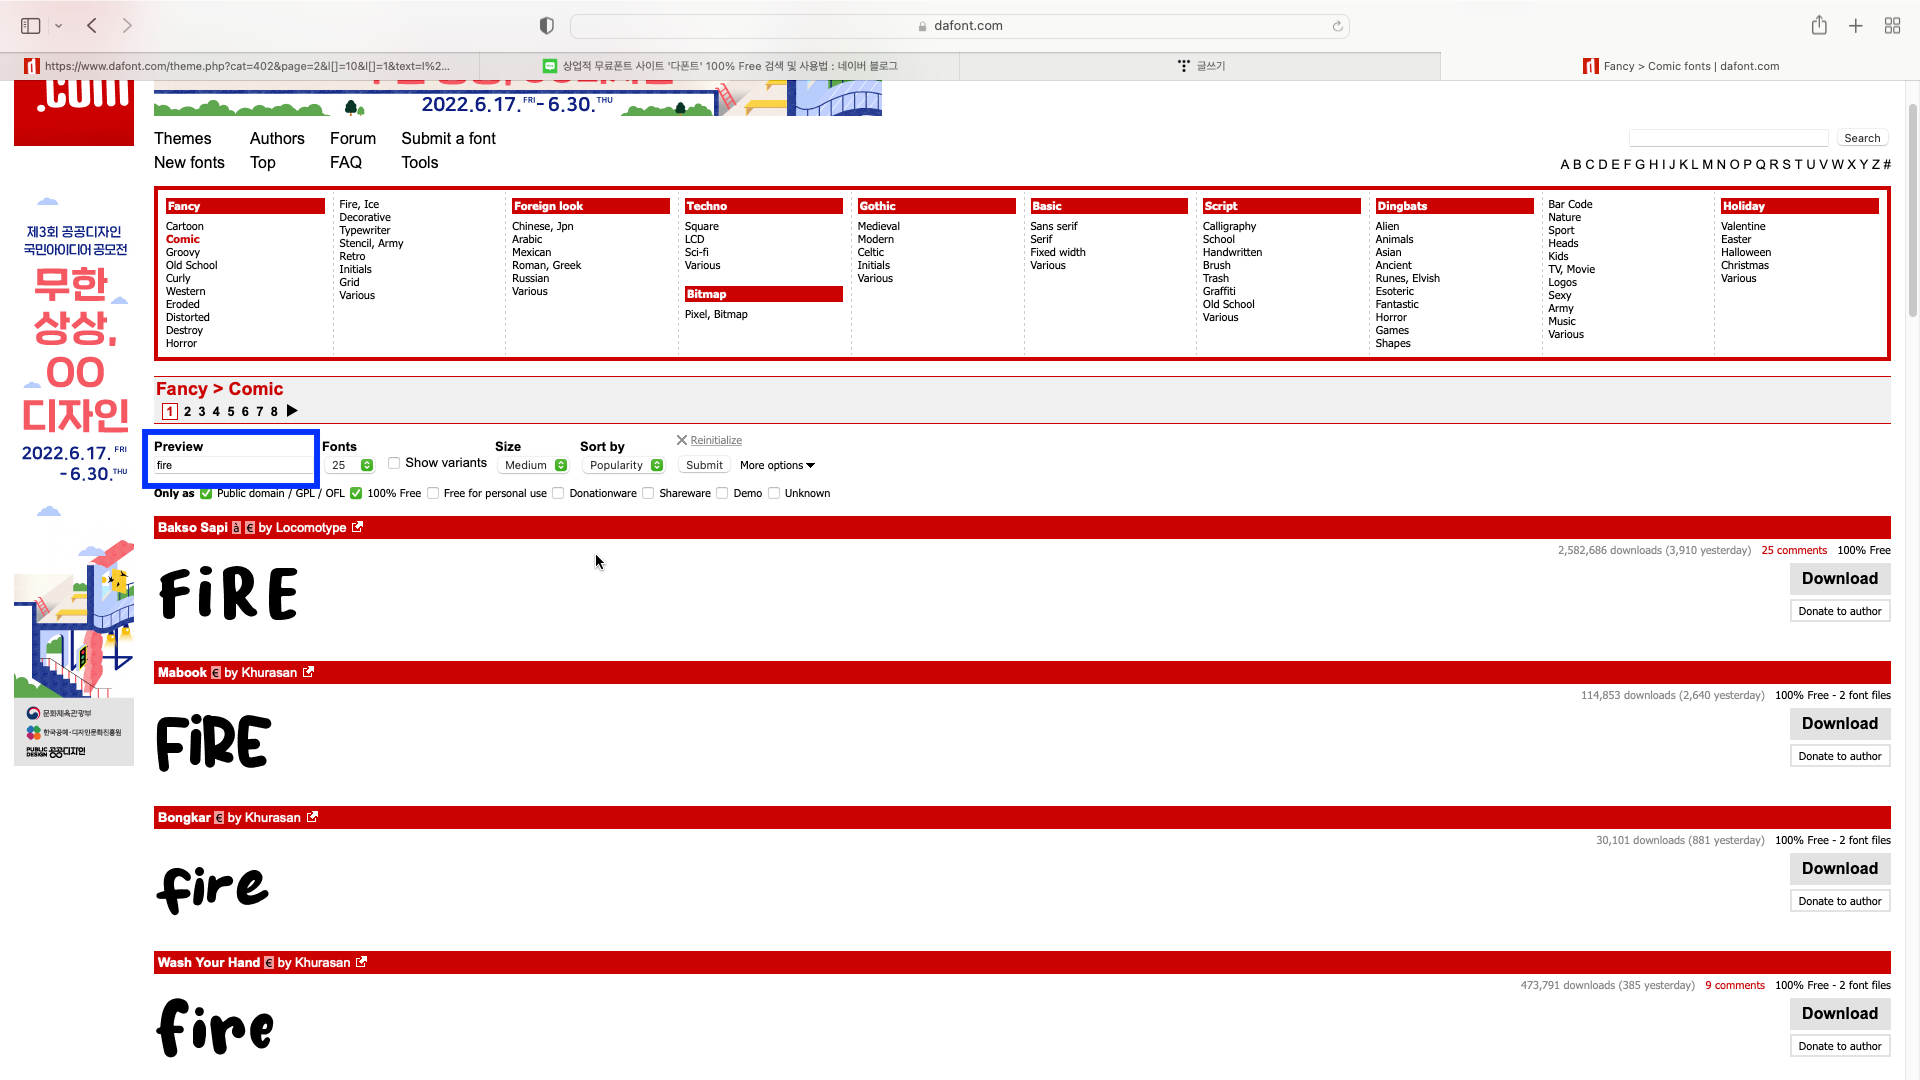Open the Themes menu item

[x=182, y=138]
